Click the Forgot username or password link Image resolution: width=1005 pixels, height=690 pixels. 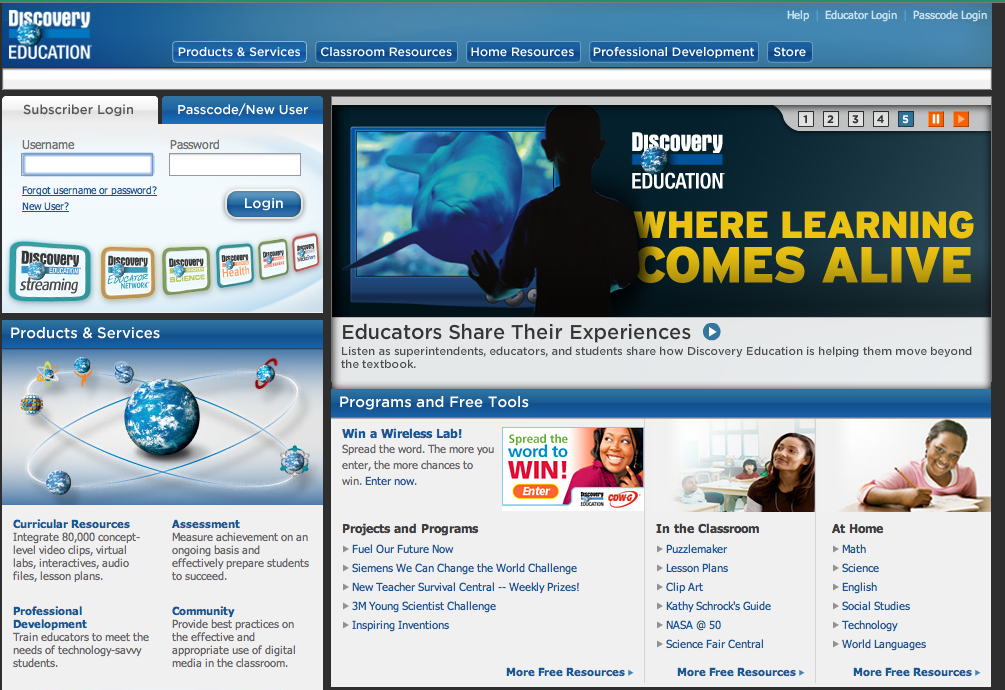[89, 190]
